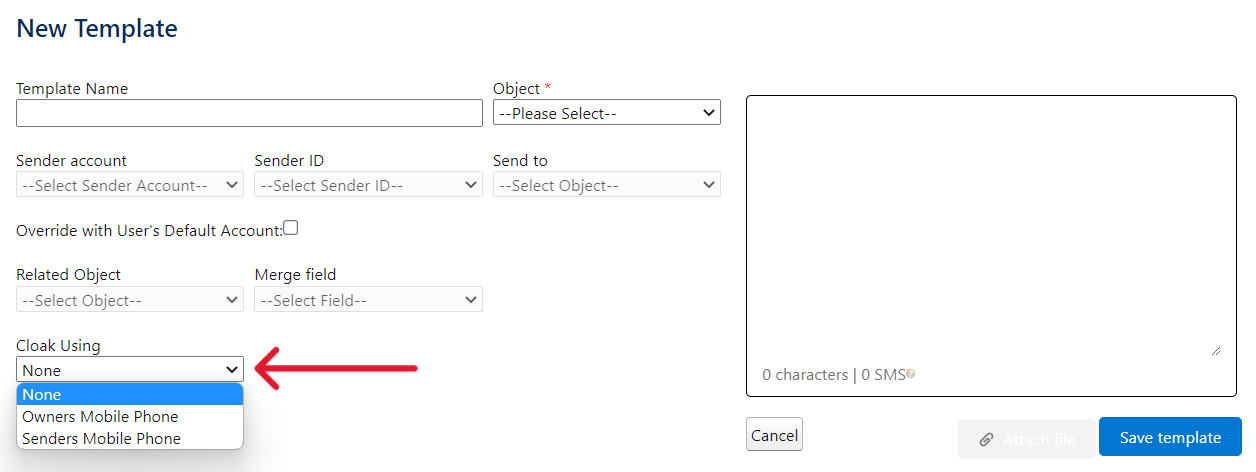Viewport: 1256px width, 472px height.
Task: Enable Override with User's Default Account checkbox
Action: (291, 228)
